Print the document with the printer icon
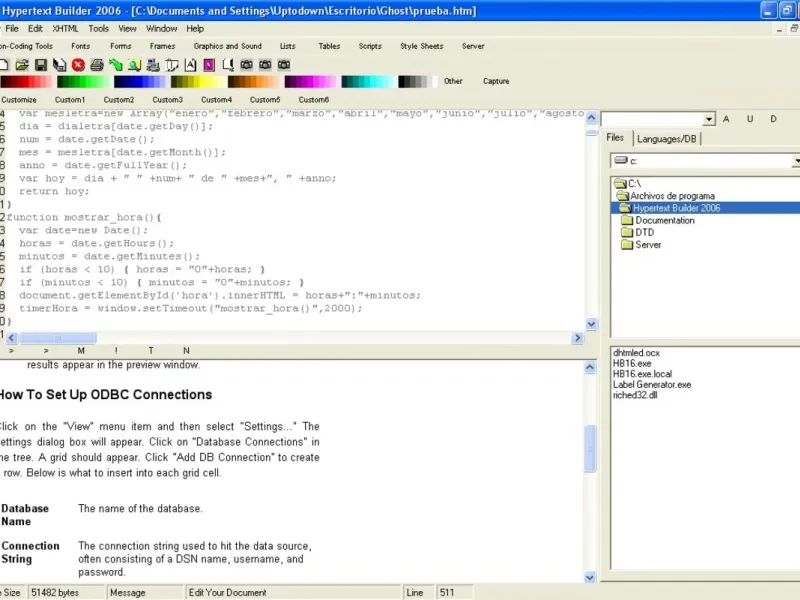Viewport: 800px width, 600px height. pos(97,64)
